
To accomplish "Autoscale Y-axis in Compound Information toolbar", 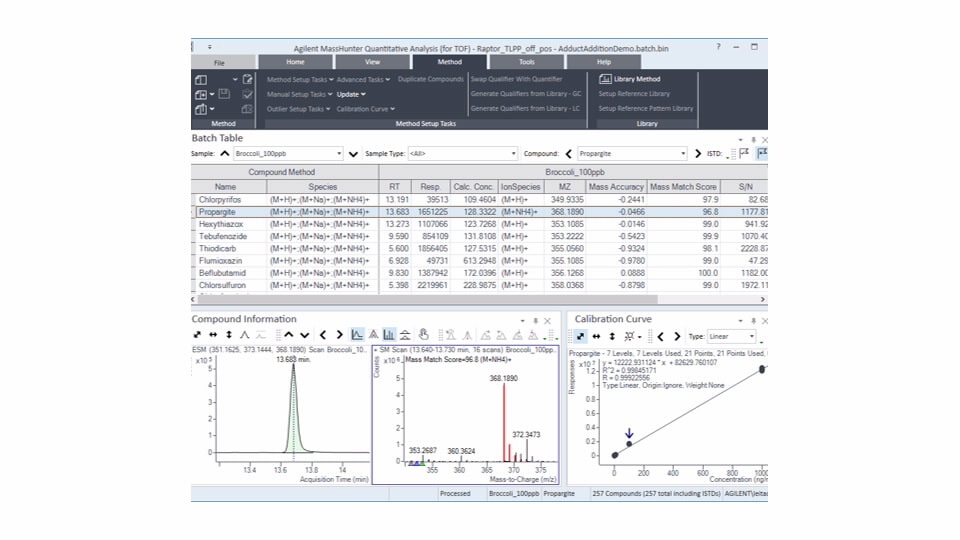I will click(x=230, y=334).
